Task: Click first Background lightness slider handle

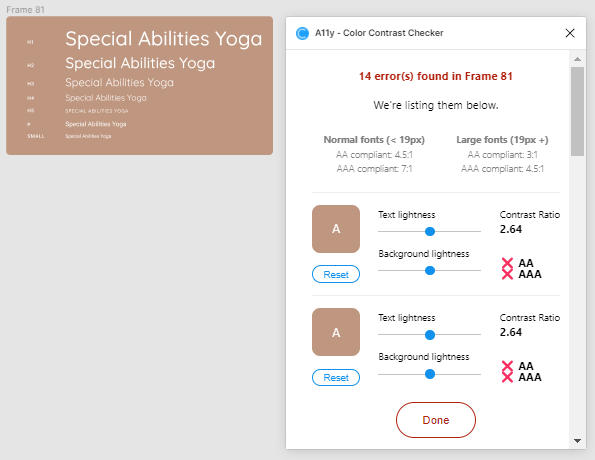Action: click(430, 270)
